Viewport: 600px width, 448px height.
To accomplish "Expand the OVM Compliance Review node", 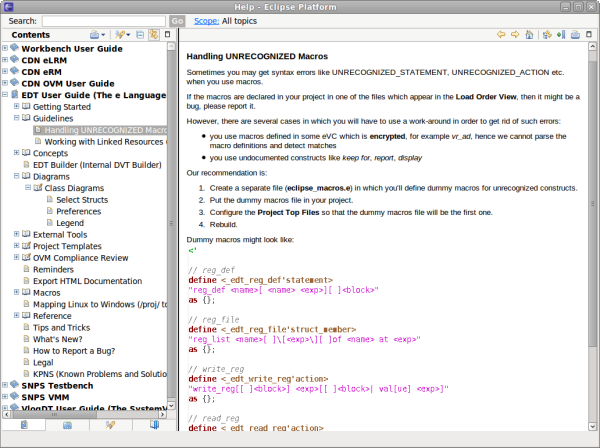I will tap(16, 257).
